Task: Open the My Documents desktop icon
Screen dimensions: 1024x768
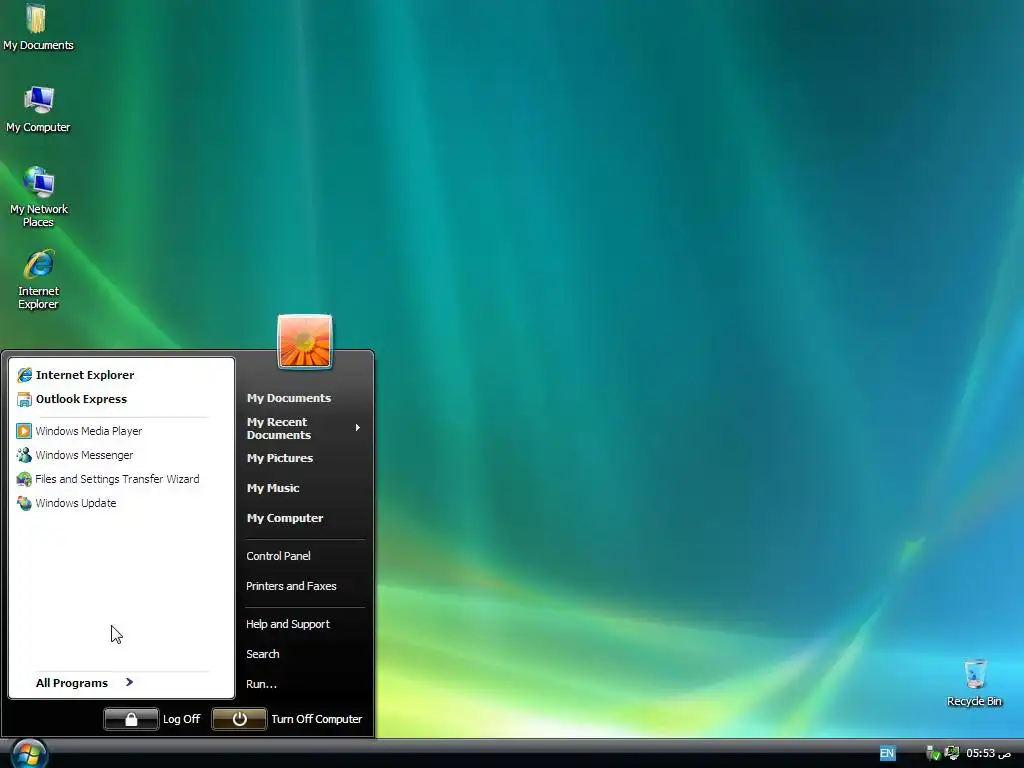Action: pyautogui.click(x=38, y=27)
